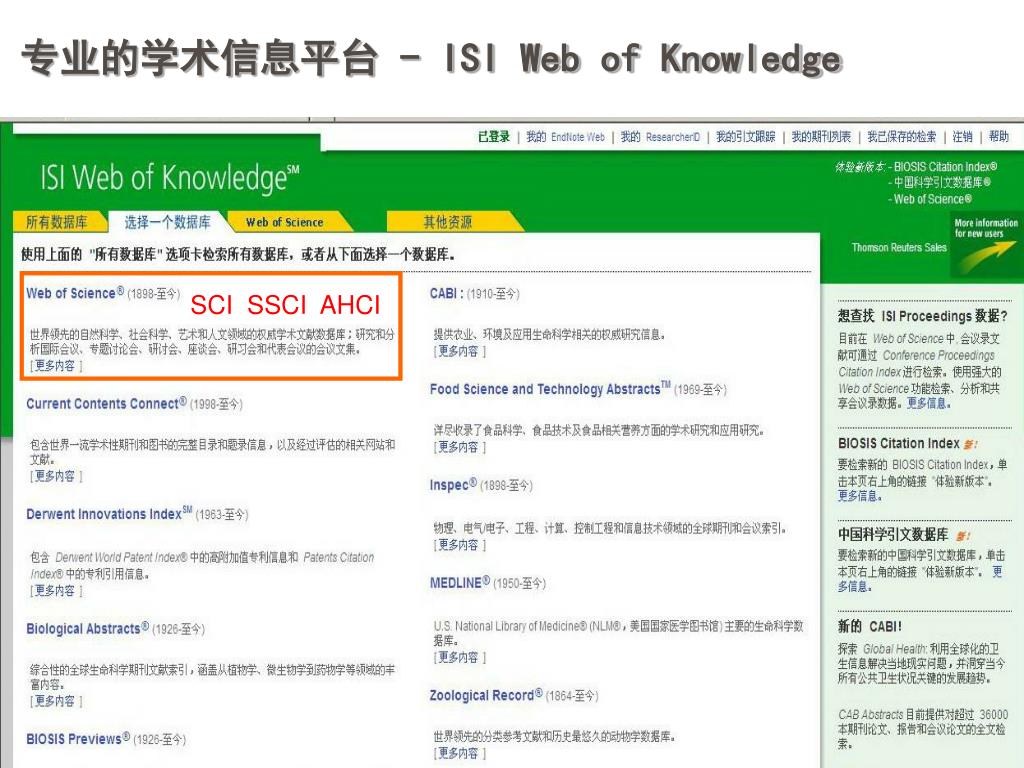Open the Web of Science database link

(x=75, y=293)
